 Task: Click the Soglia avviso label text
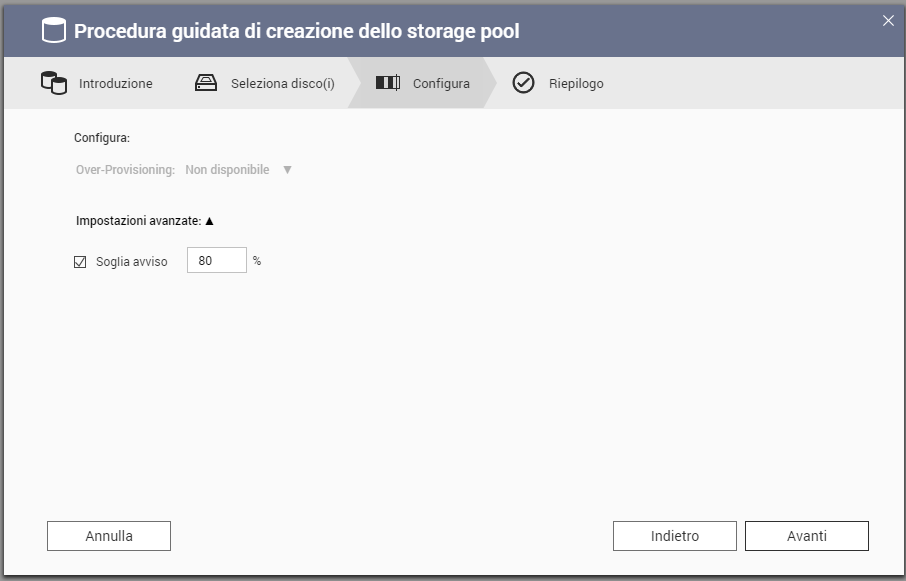pos(131,262)
